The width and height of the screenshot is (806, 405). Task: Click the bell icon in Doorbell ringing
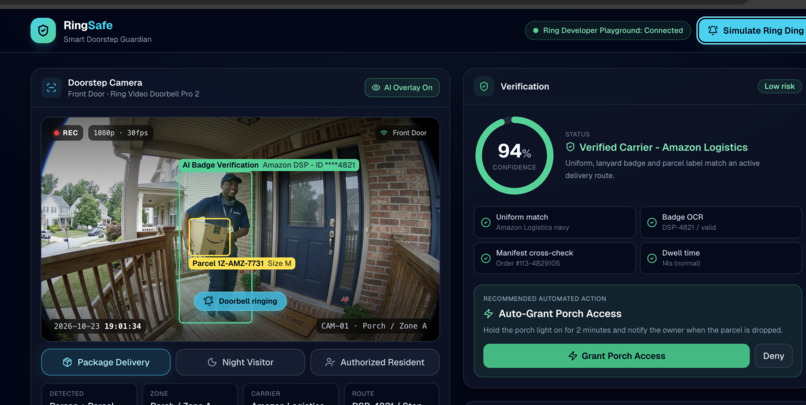[x=208, y=301]
